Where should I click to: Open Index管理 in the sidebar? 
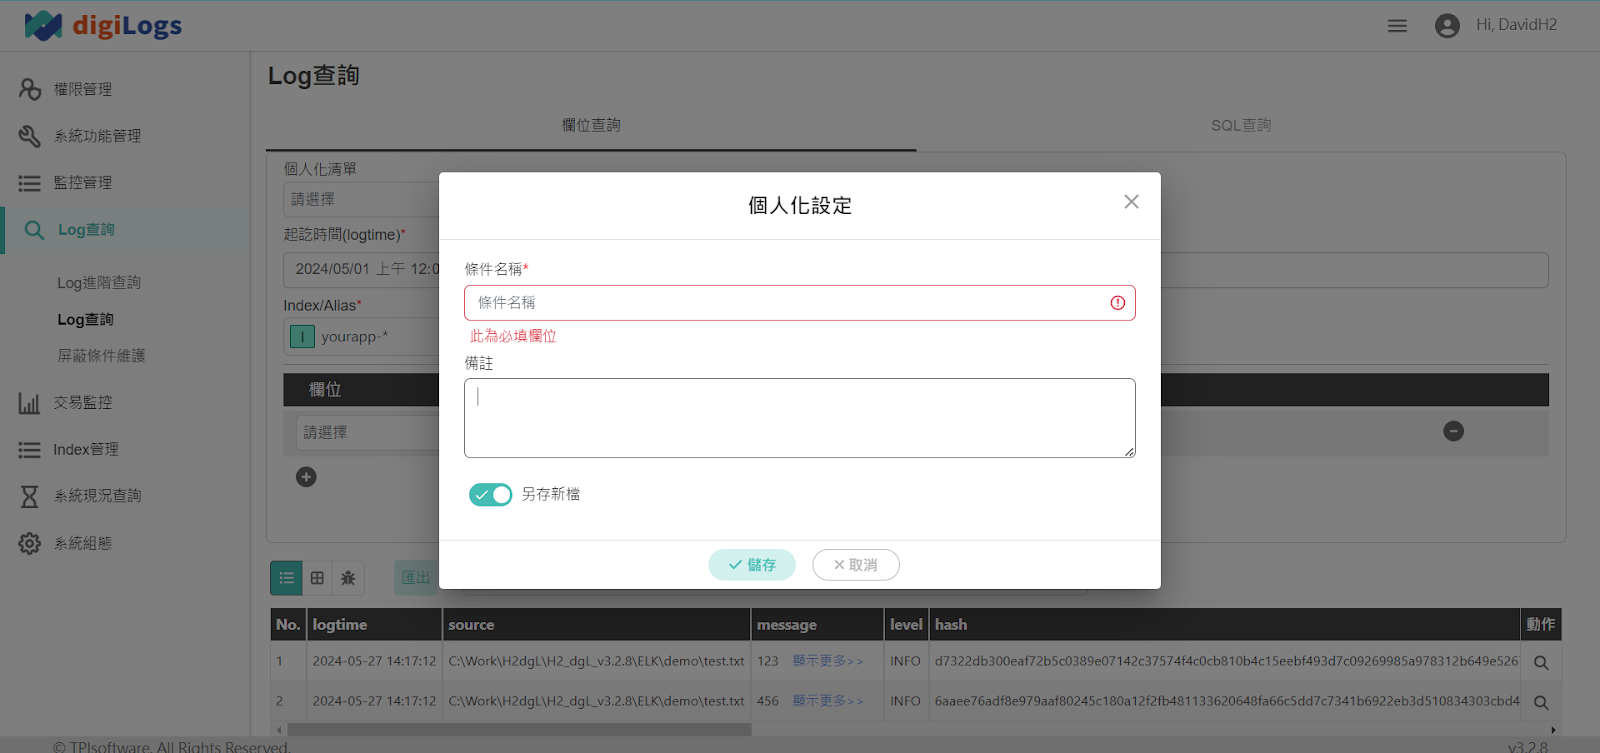(x=86, y=450)
